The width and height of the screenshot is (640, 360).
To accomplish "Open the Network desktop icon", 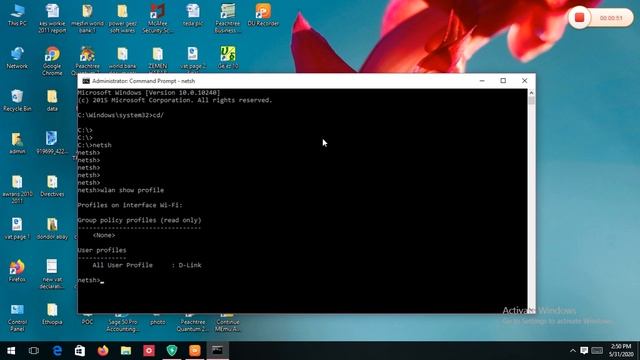I will tap(17, 58).
